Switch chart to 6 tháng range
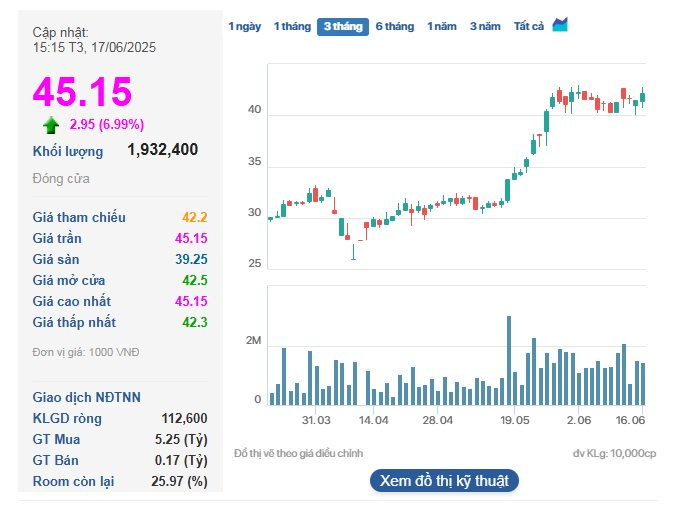This screenshot has width=686, height=508. 395,27
